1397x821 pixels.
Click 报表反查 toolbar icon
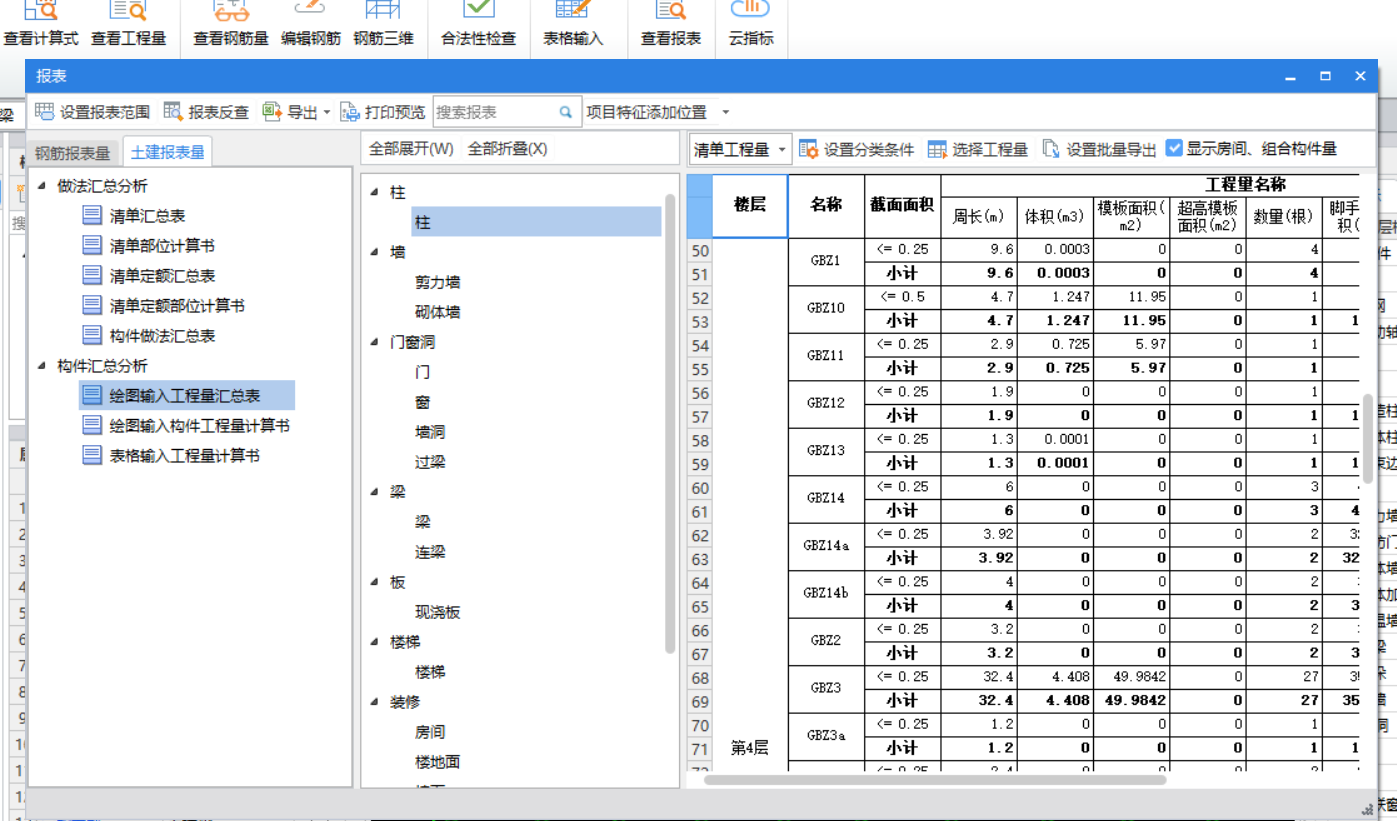pyautogui.click(x=173, y=112)
